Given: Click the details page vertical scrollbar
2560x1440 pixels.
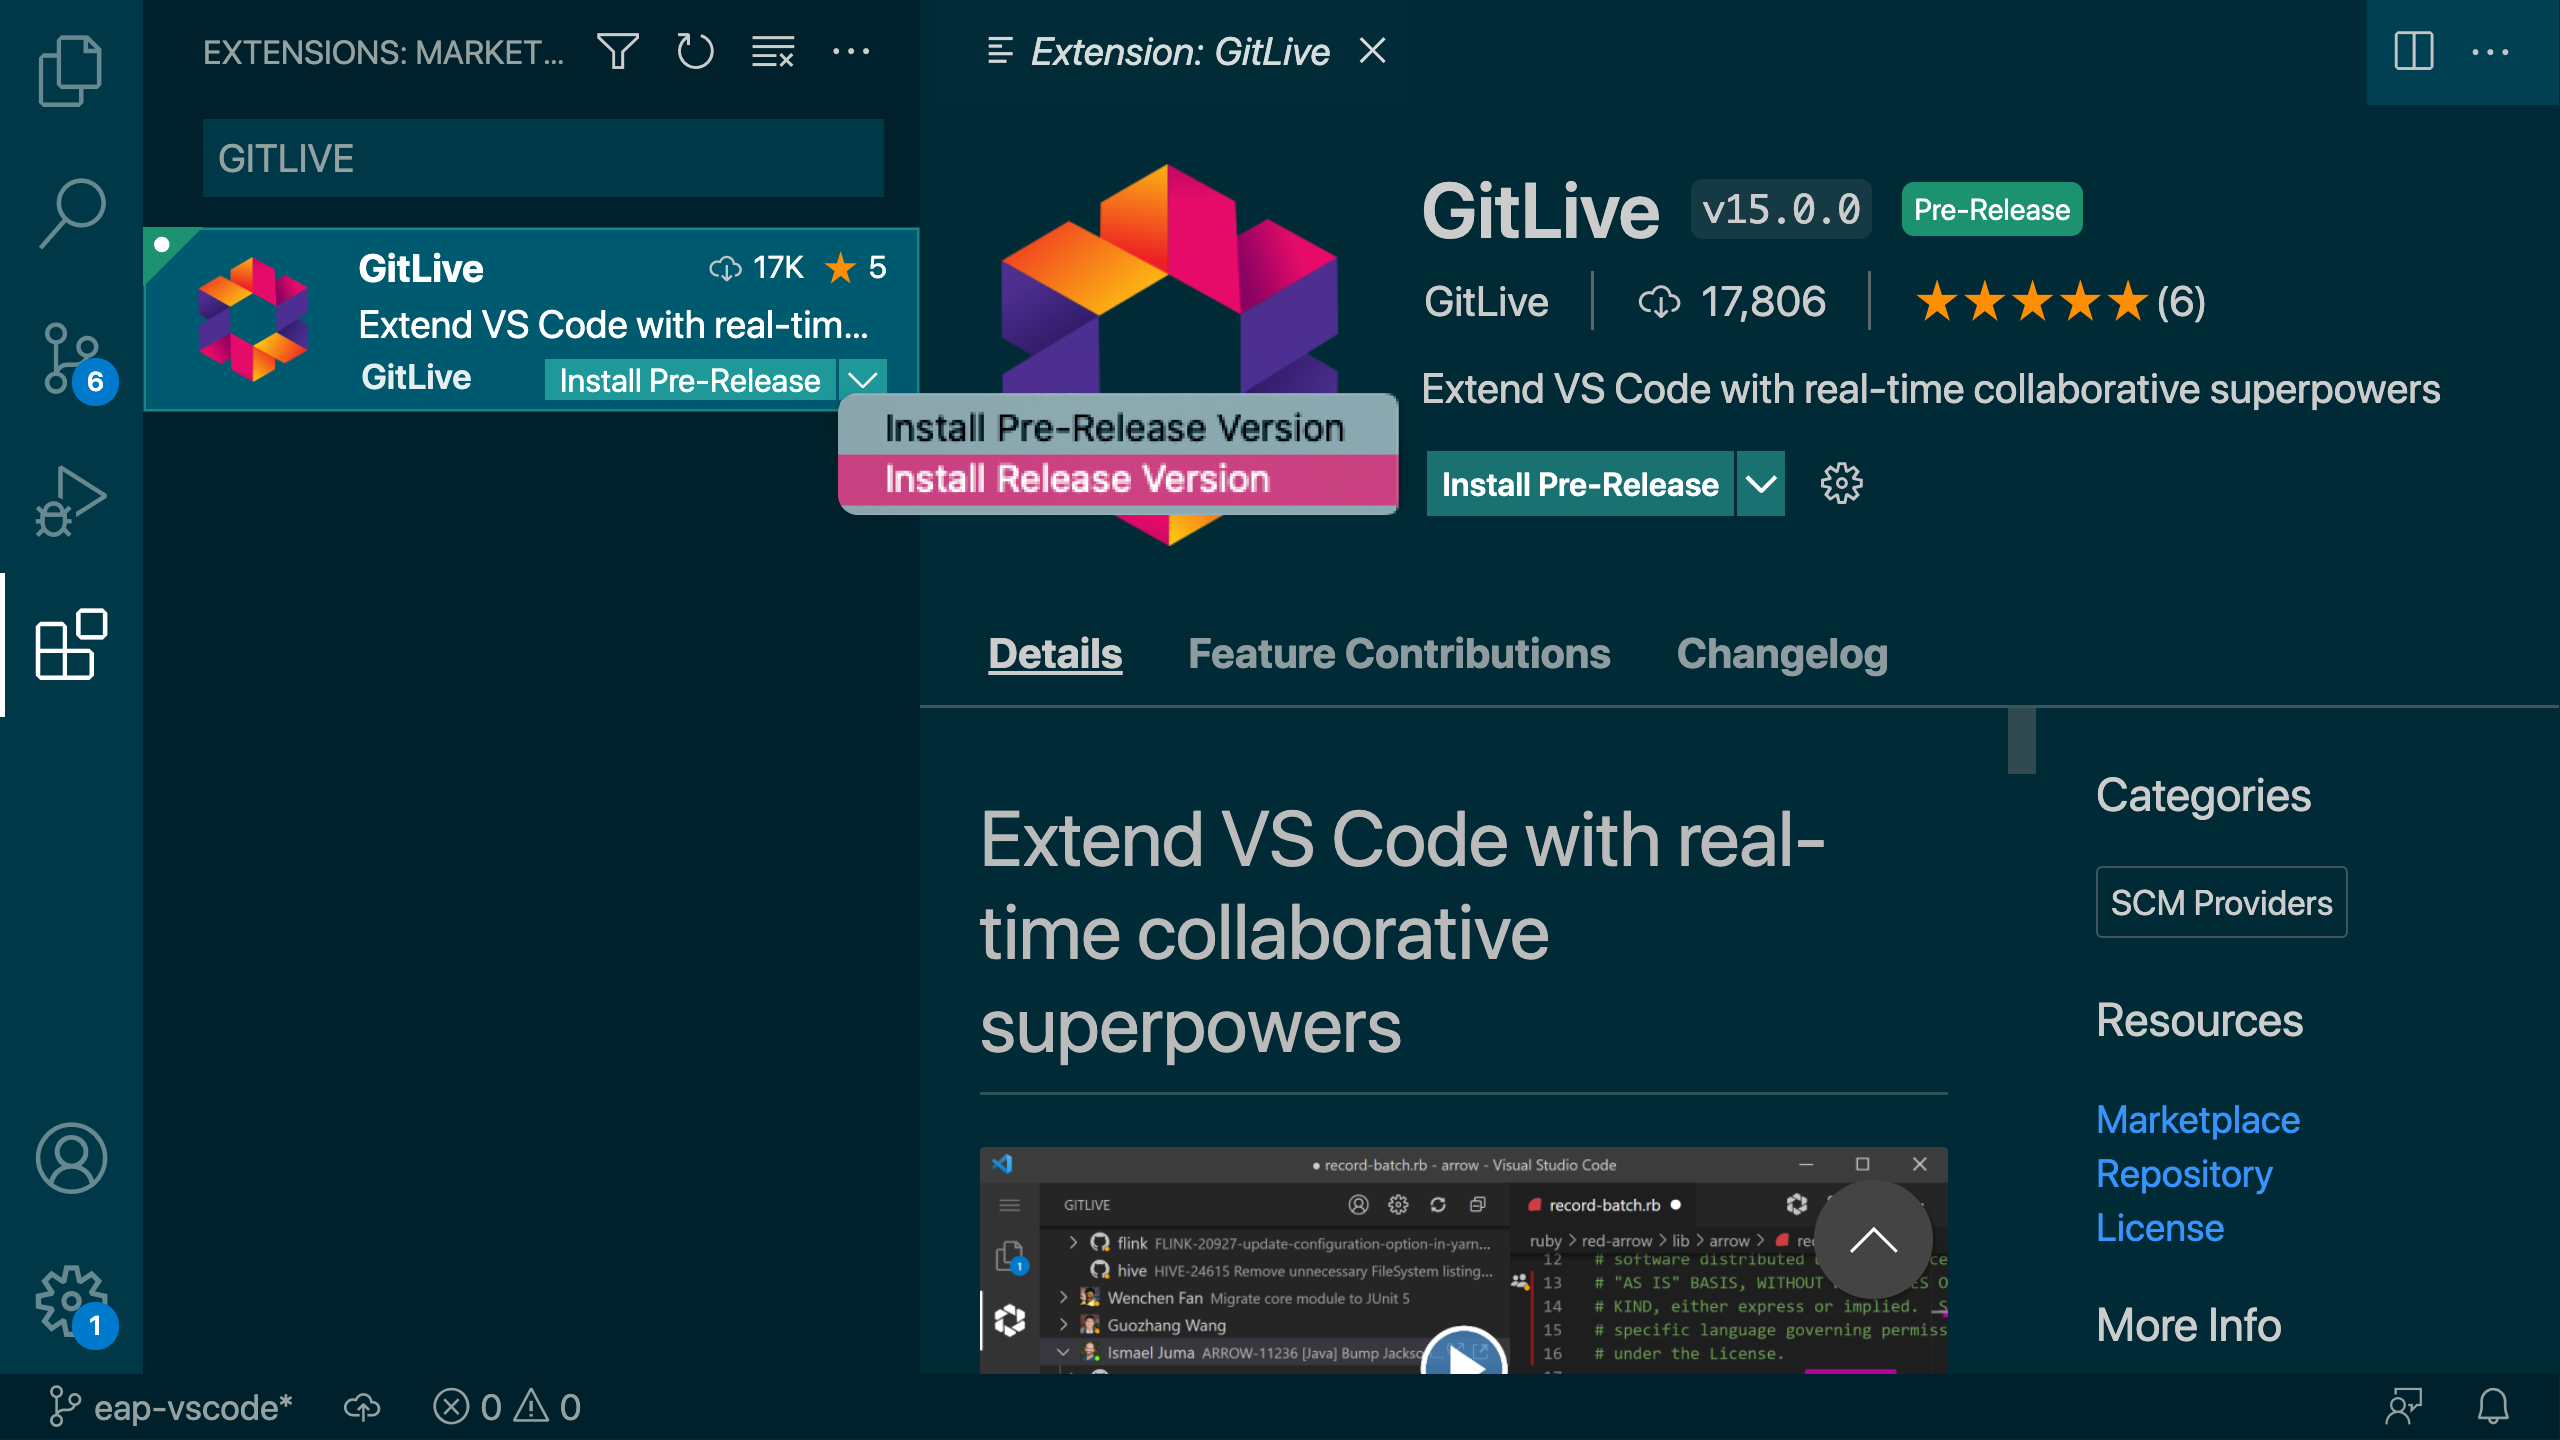Looking at the screenshot, I should (x=2021, y=740).
